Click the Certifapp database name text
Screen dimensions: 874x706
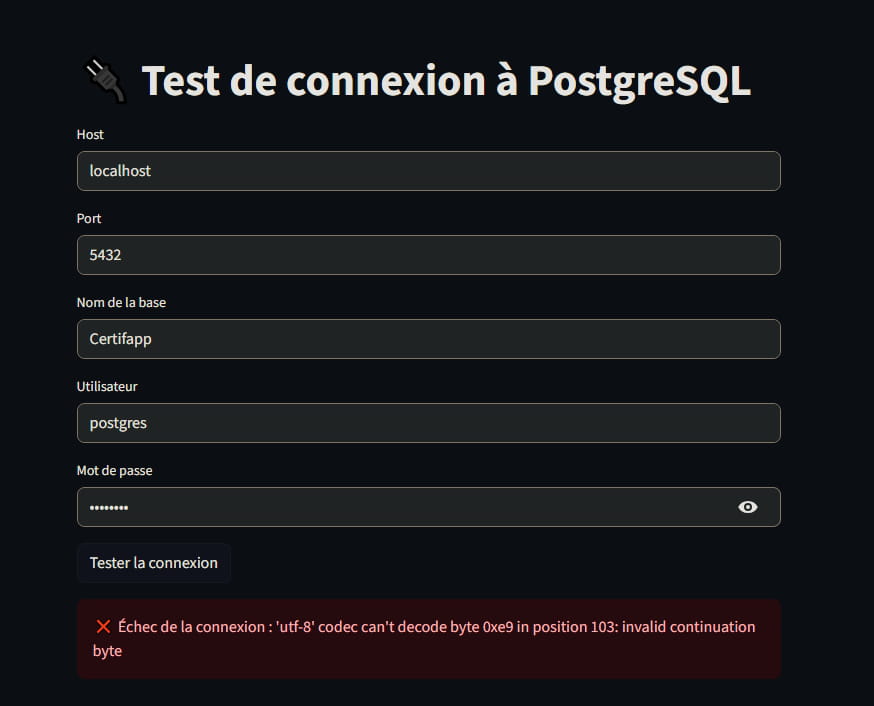[120, 339]
